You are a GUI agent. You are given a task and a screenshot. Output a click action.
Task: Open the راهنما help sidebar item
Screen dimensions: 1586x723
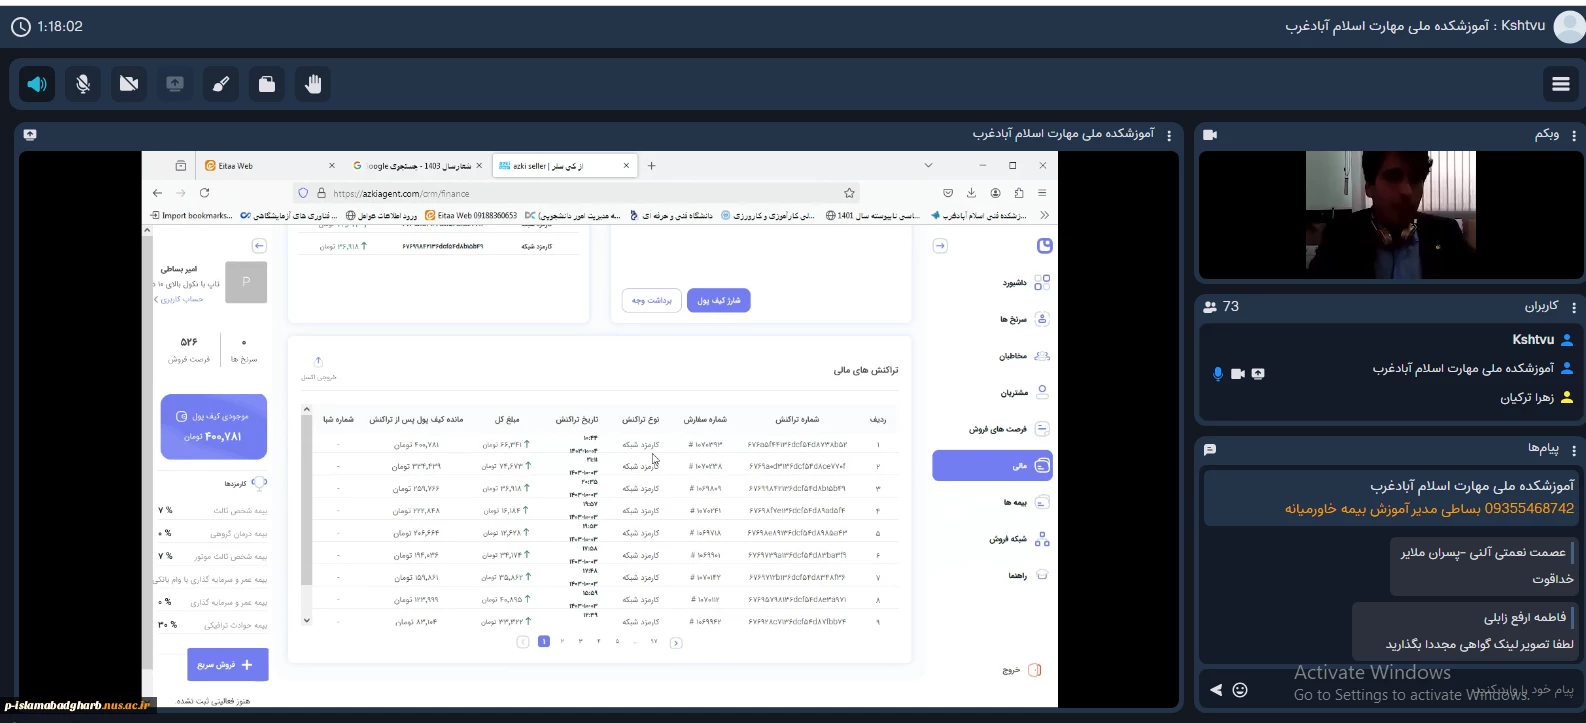[x=1028, y=575]
